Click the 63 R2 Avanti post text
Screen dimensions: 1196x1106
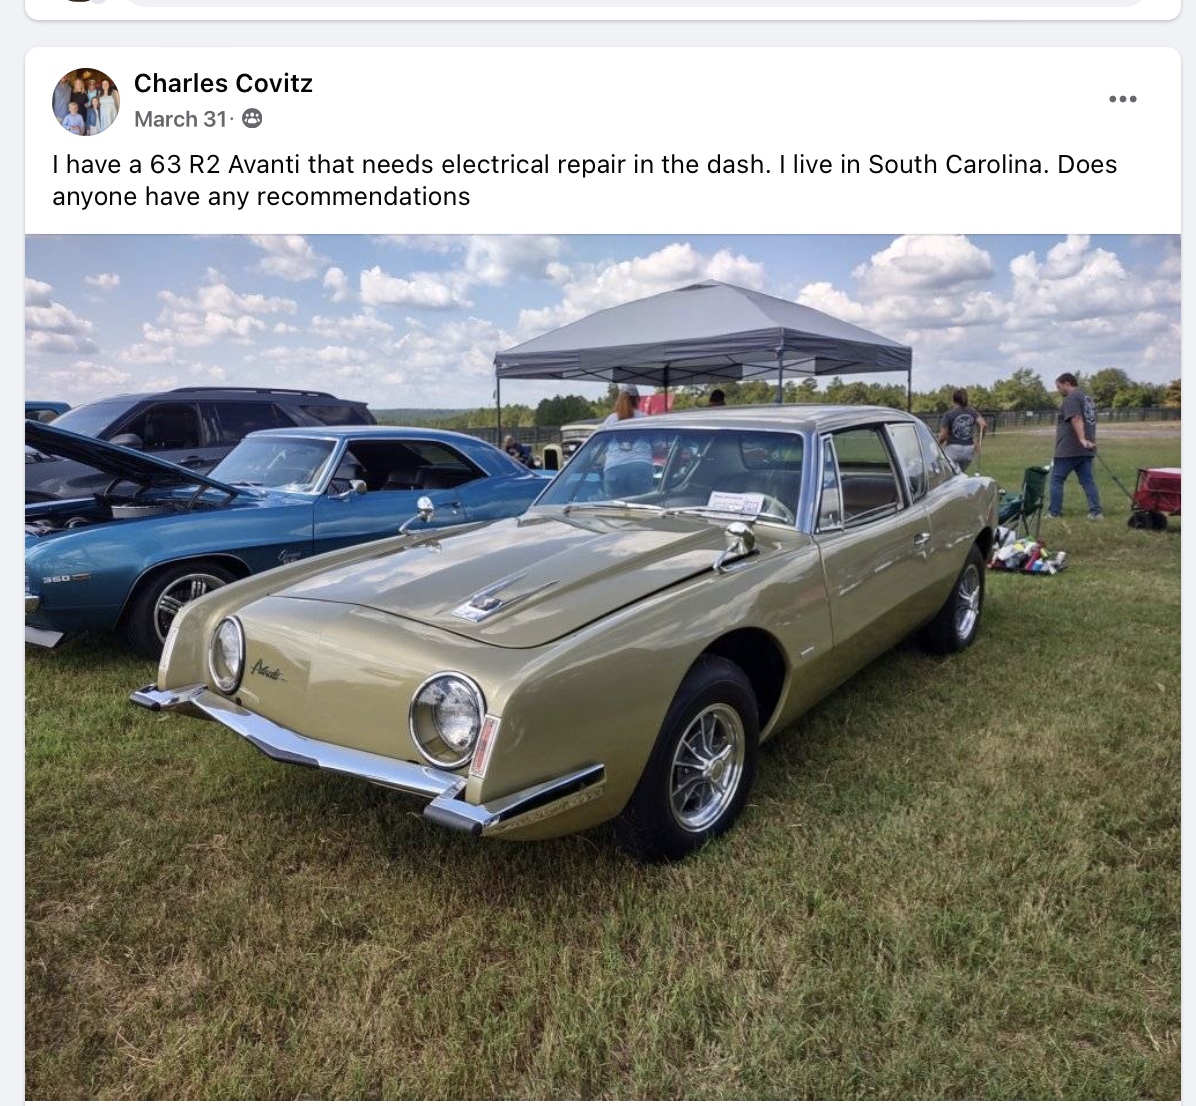584,180
